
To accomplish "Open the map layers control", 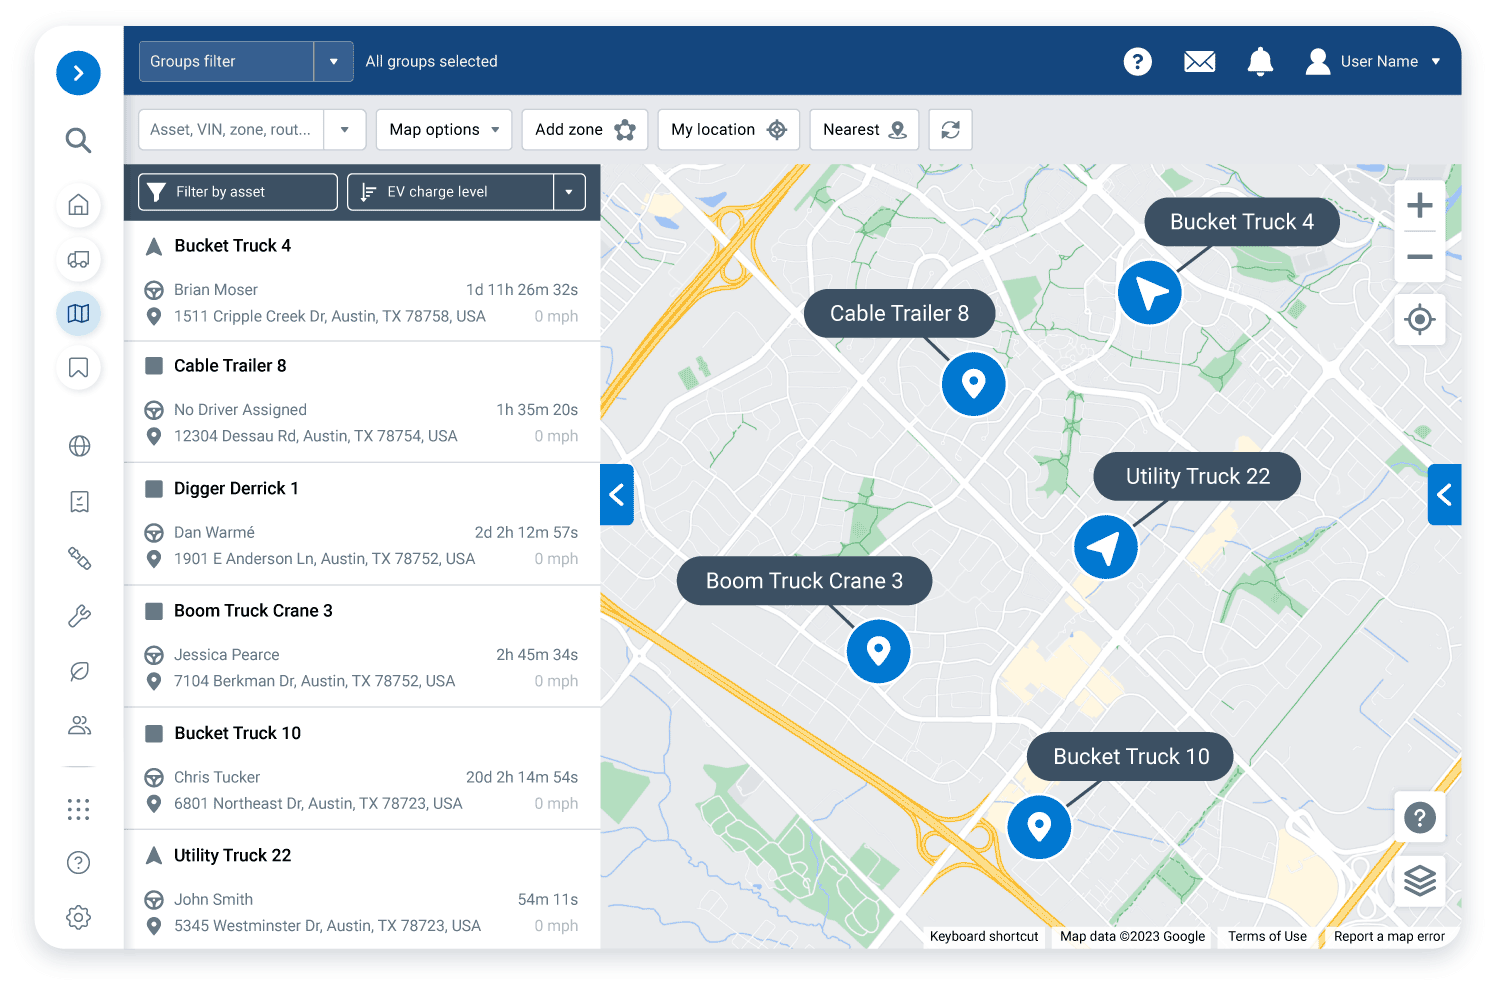I will click(x=1419, y=881).
